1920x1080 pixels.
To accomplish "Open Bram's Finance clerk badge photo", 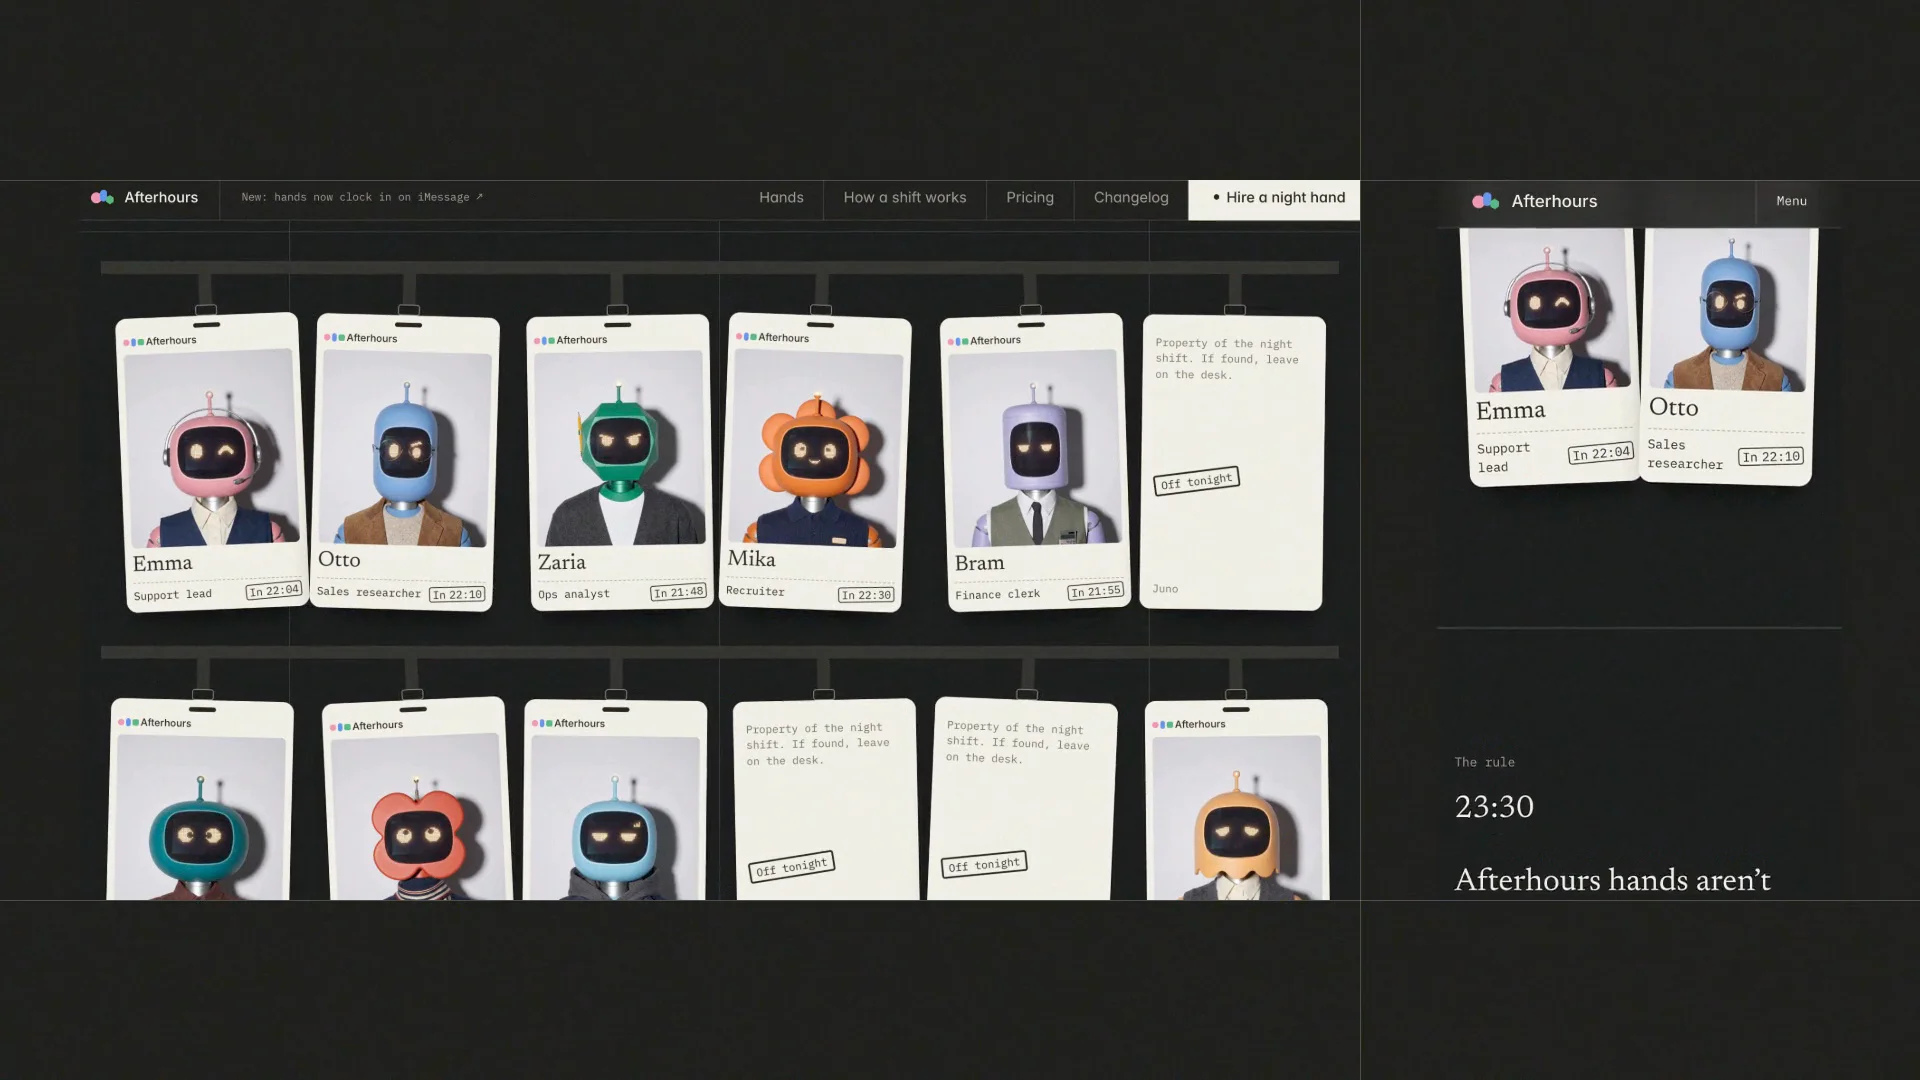I will click(x=1034, y=448).
